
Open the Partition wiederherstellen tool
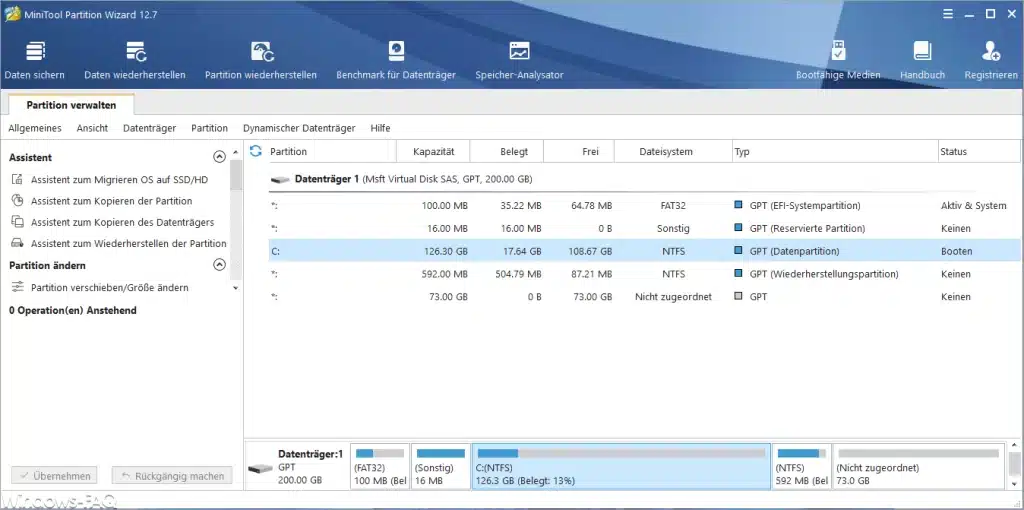pos(261,60)
